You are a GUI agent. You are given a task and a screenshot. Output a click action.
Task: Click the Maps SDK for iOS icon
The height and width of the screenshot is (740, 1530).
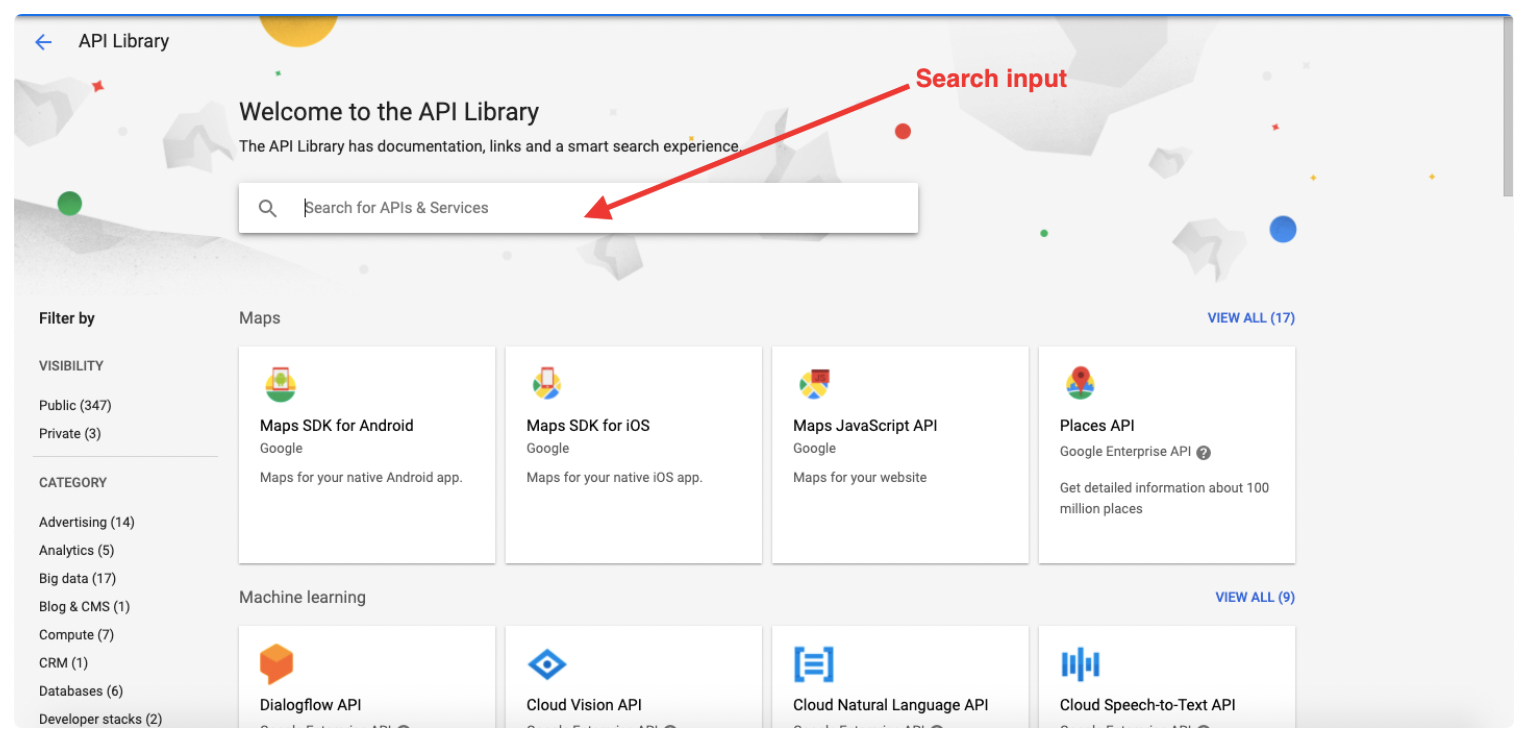coord(546,384)
